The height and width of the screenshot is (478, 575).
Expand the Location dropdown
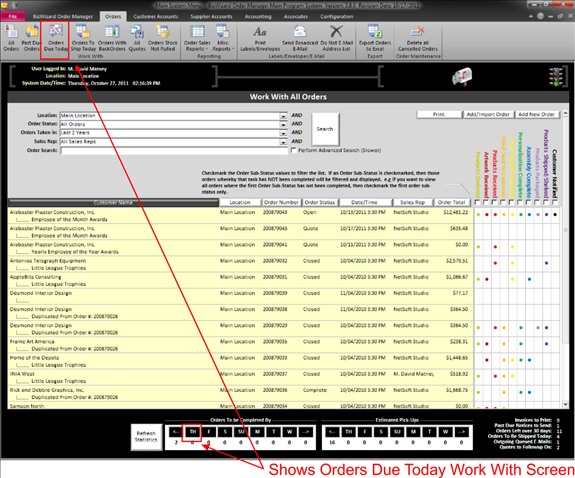[x=283, y=116]
